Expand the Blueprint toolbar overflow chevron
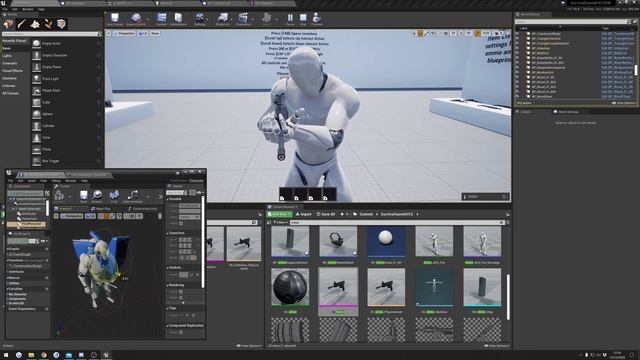 pyautogui.click(x=160, y=197)
